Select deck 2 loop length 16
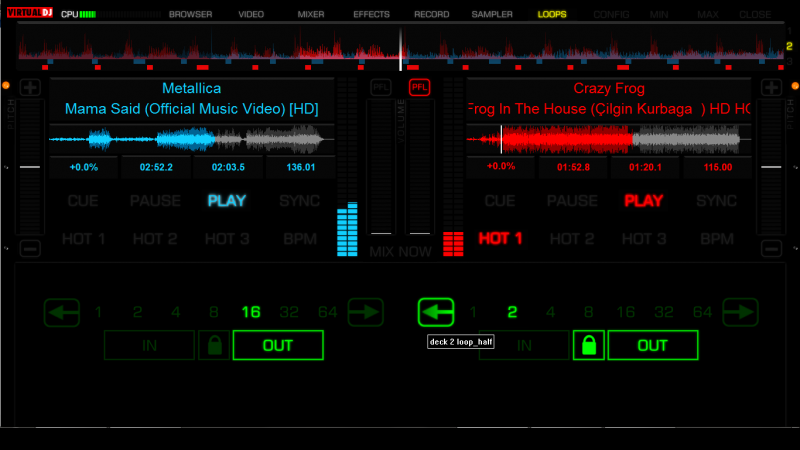800x450 pixels. pyautogui.click(x=626, y=312)
